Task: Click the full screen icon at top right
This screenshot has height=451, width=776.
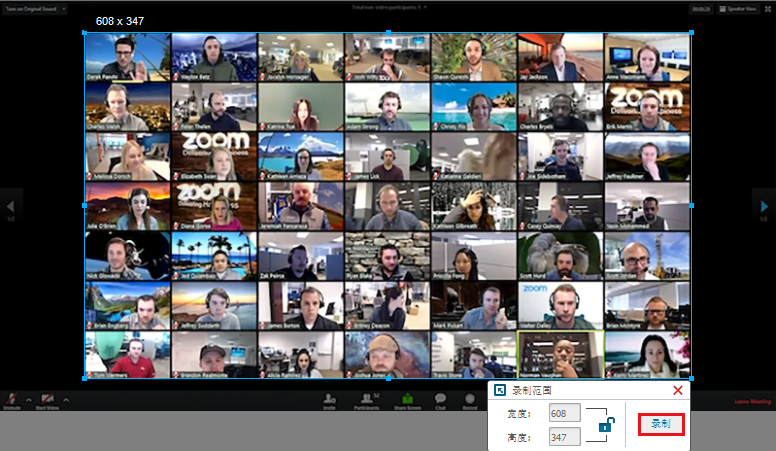Action: pos(768,9)
